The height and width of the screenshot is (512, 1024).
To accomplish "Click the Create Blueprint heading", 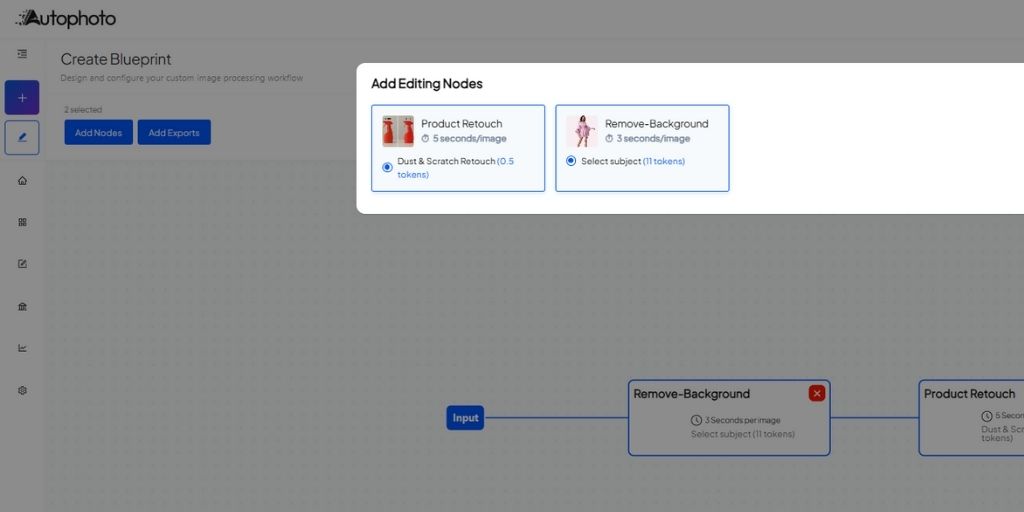I will pyautogui.click(x=116, y=59).
